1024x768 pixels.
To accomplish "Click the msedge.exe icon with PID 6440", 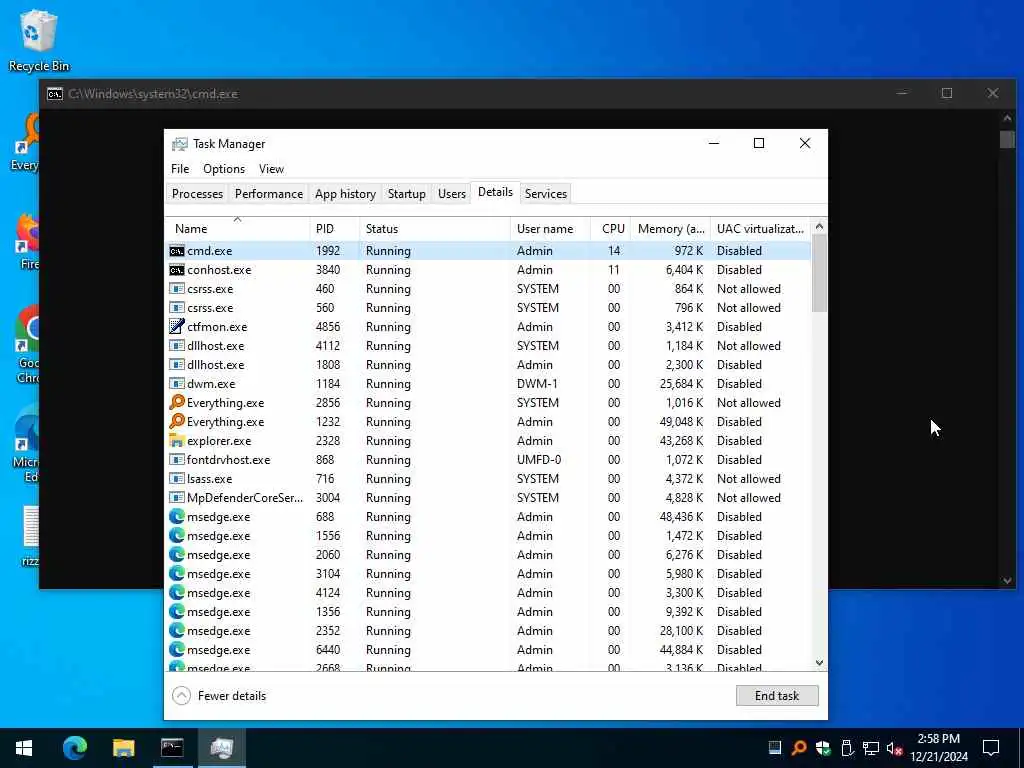I will [x=176, y=650].
